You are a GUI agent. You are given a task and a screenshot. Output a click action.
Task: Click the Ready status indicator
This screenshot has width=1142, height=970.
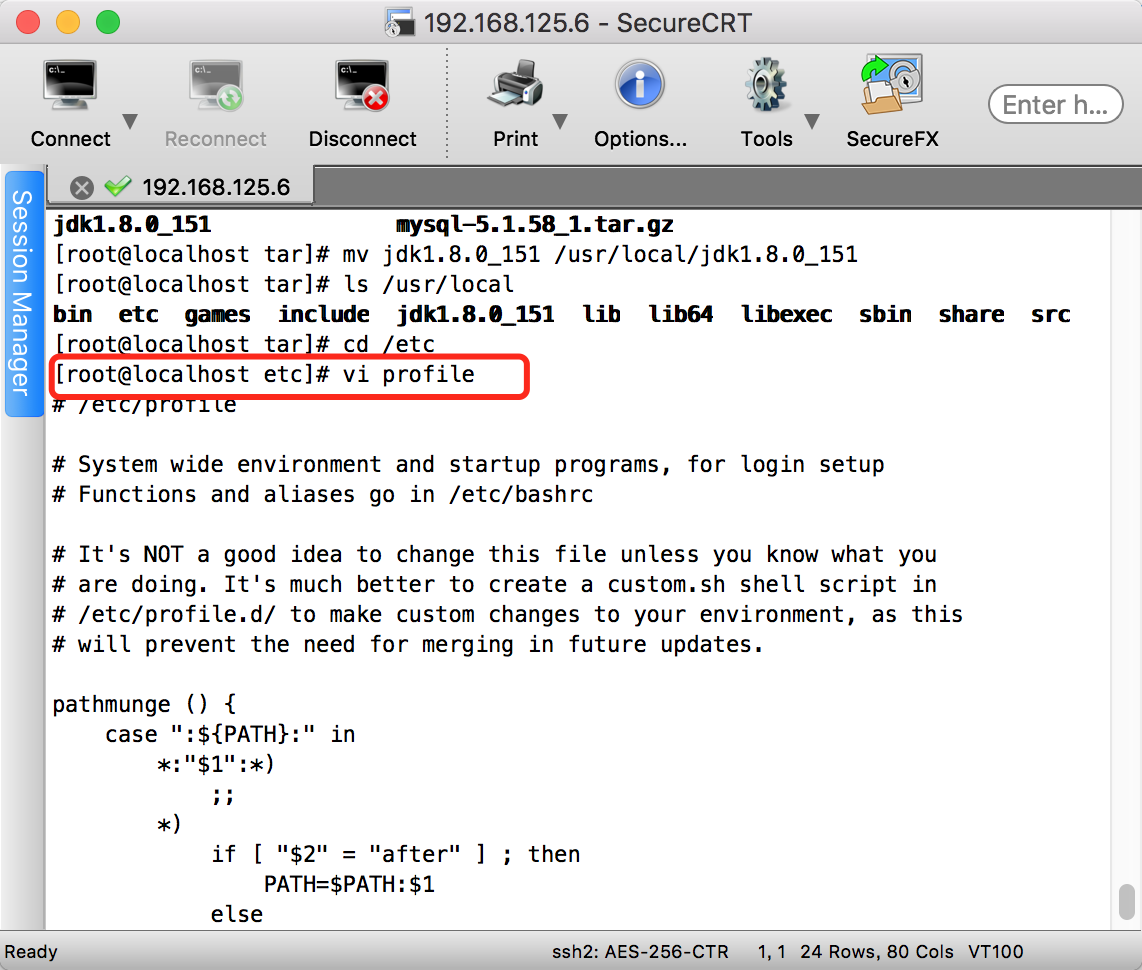point(31,952)
